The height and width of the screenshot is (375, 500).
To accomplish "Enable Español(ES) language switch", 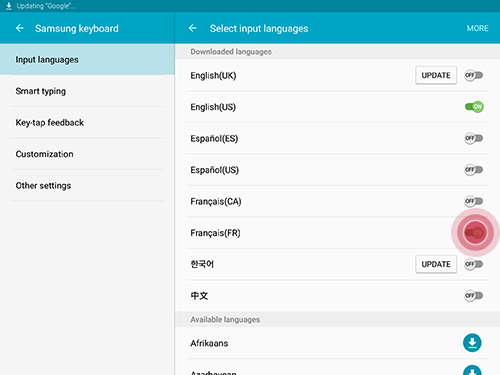I will (x=474, y=138).
